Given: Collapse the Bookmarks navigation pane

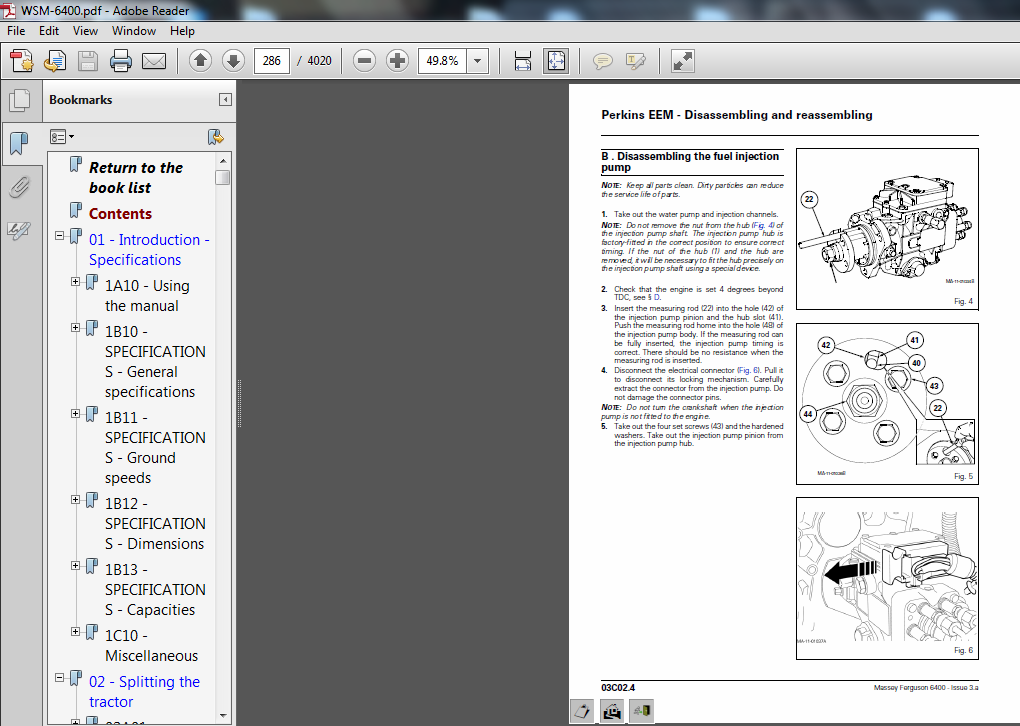Looking at the screenshot, I should click(x=225, y=100).
